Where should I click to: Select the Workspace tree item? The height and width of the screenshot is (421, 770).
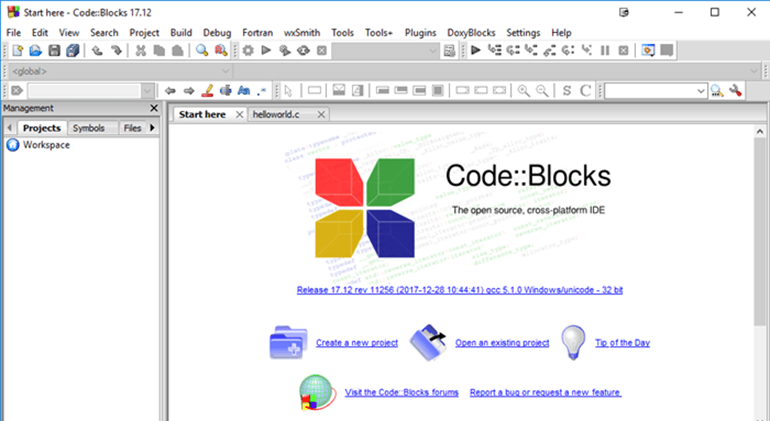(x=46, y=145)
